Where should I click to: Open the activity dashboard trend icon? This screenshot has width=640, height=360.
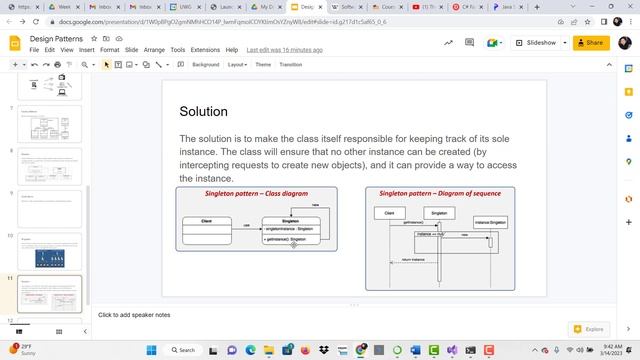pos(448,42)
